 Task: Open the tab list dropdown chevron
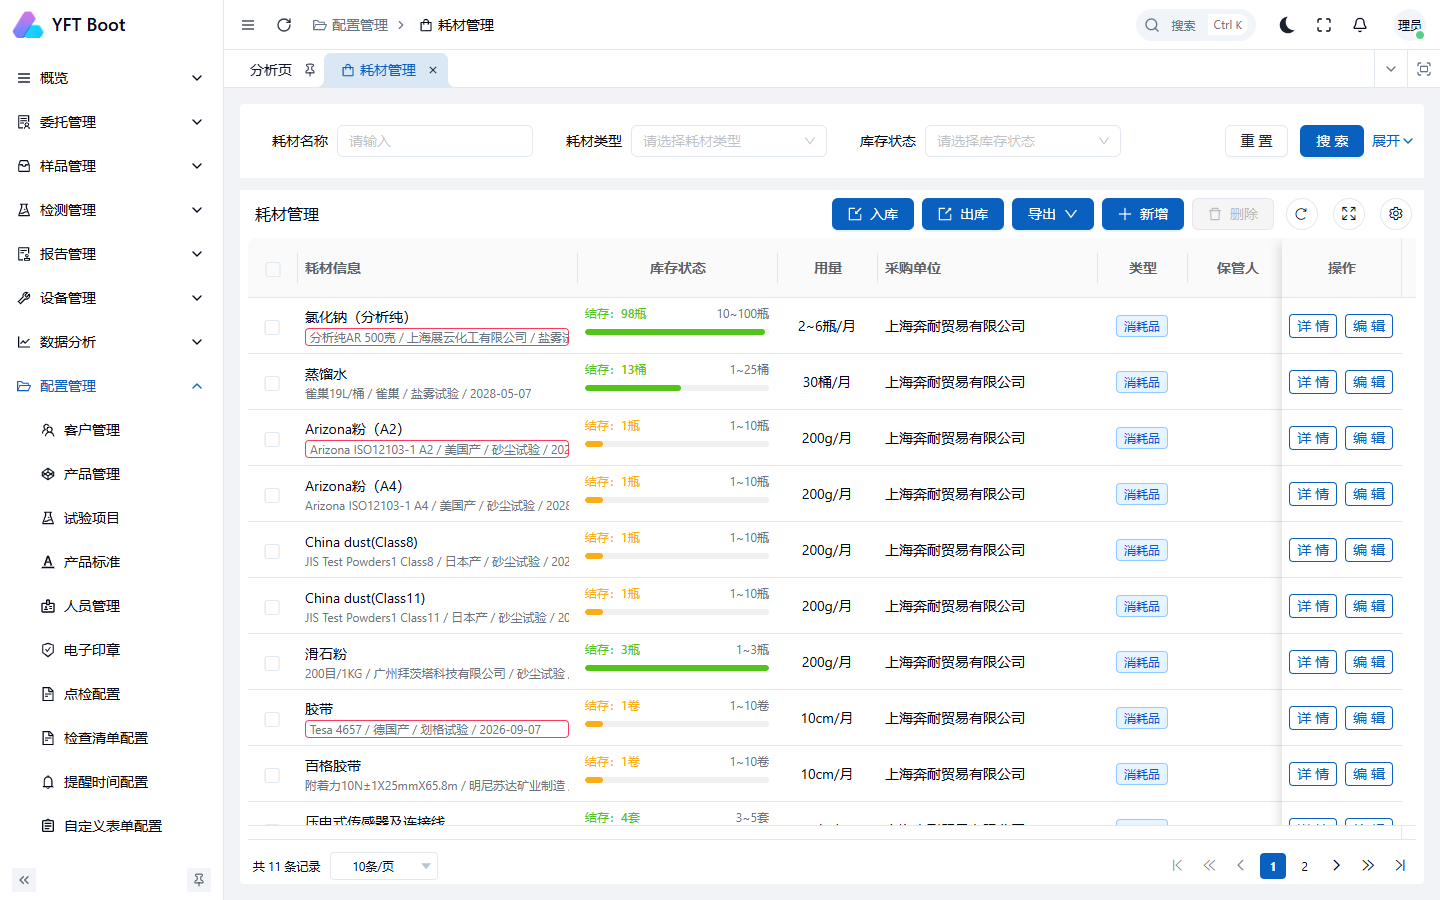pos(1391,69)
